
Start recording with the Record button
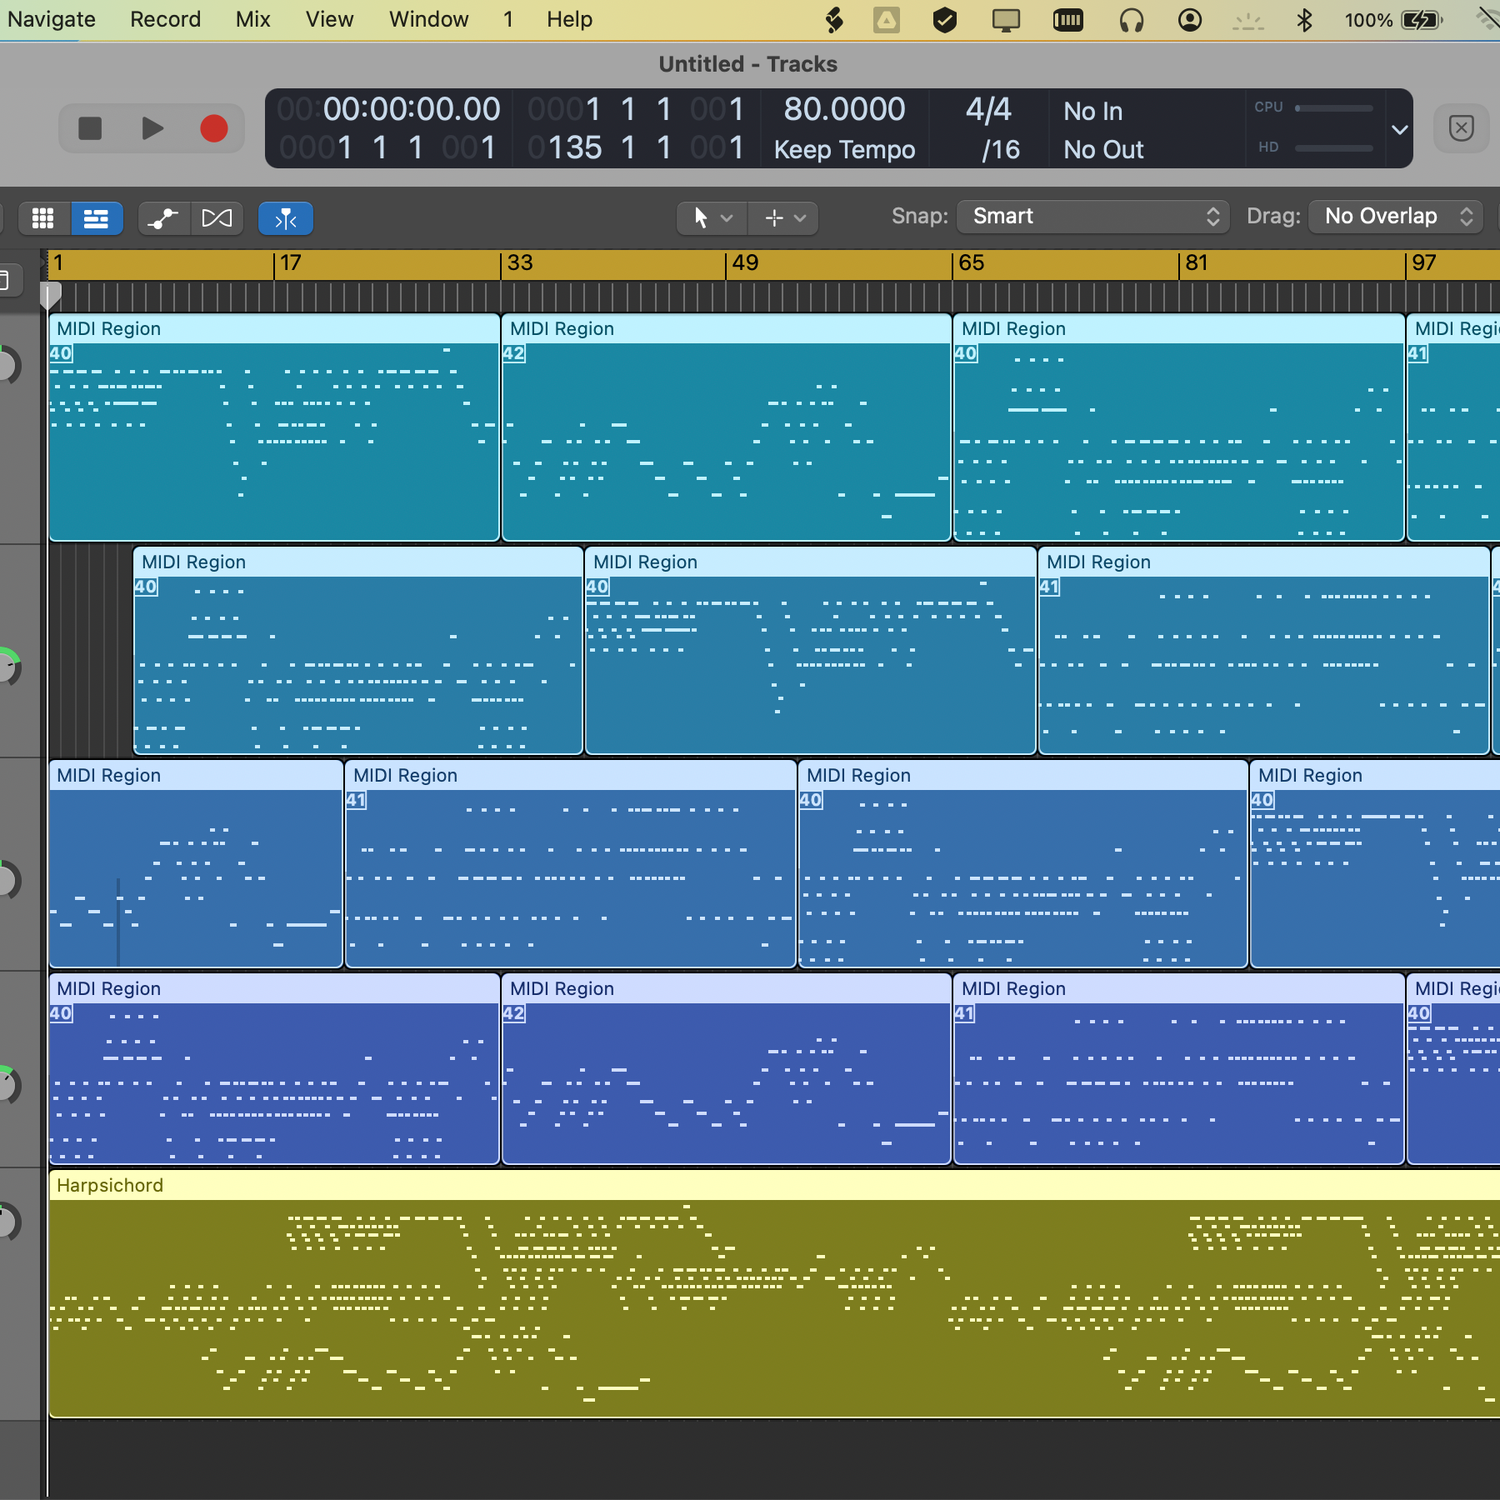213,128
